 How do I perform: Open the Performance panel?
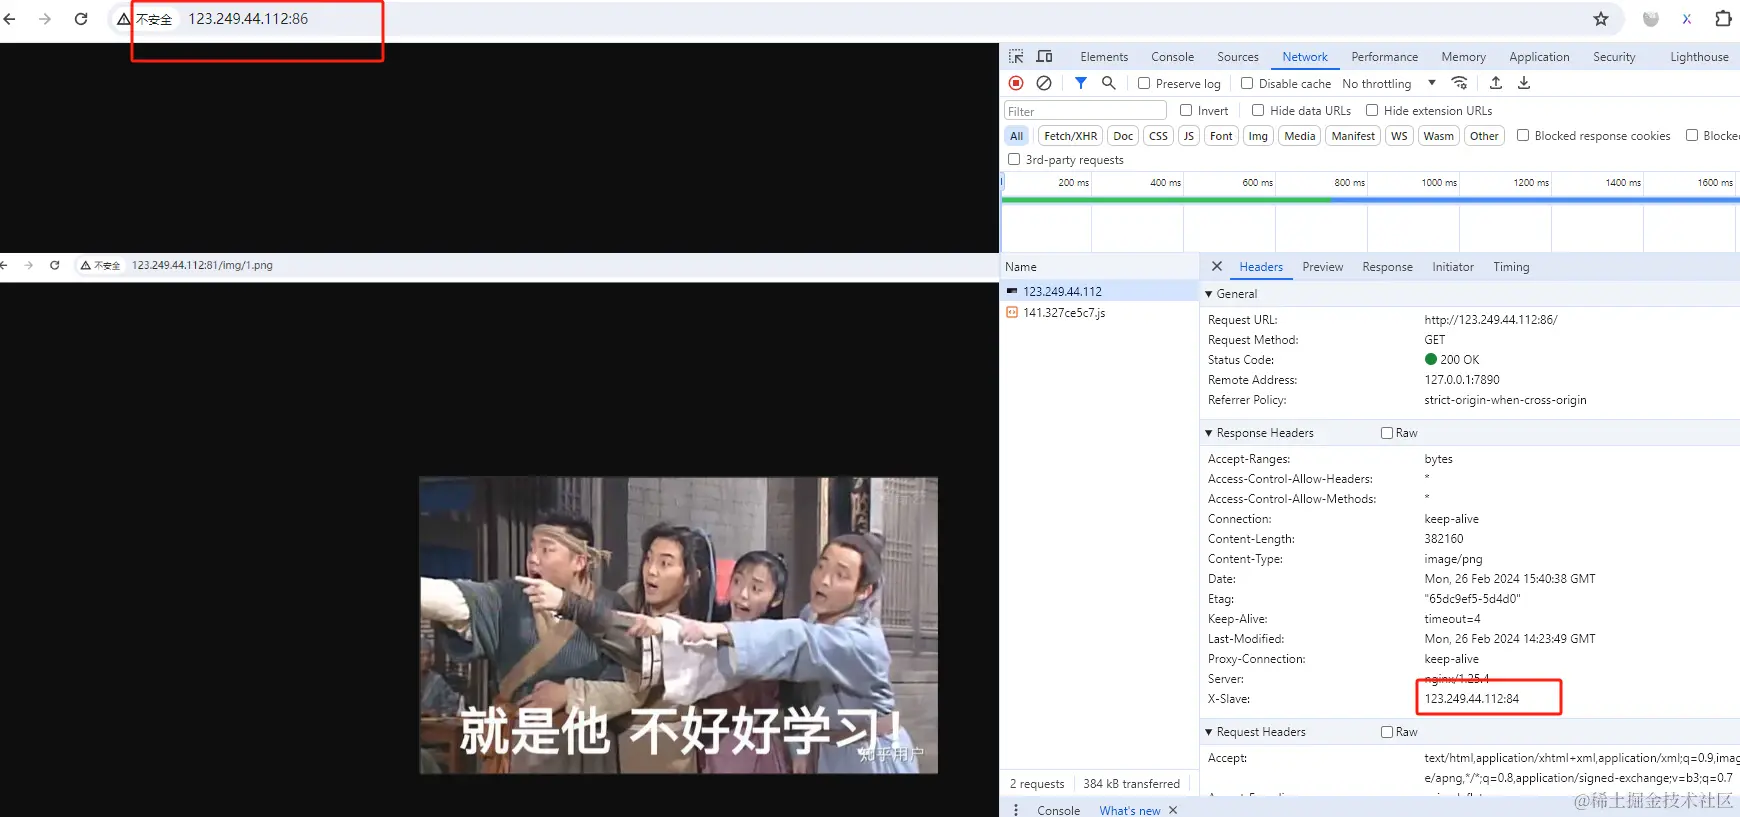[x=1385, y=57]
